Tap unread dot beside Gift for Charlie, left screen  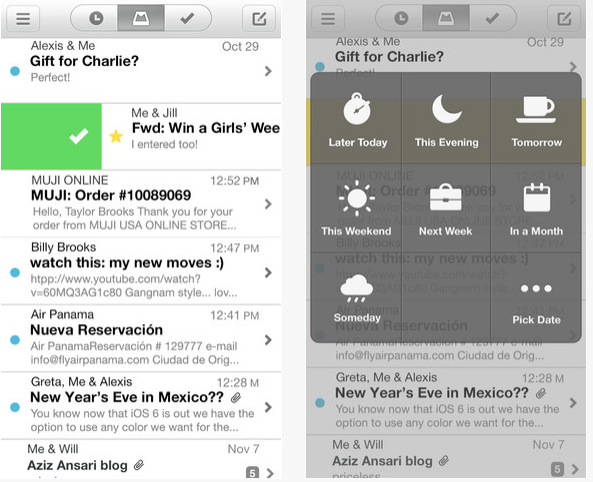pos(15,71)
